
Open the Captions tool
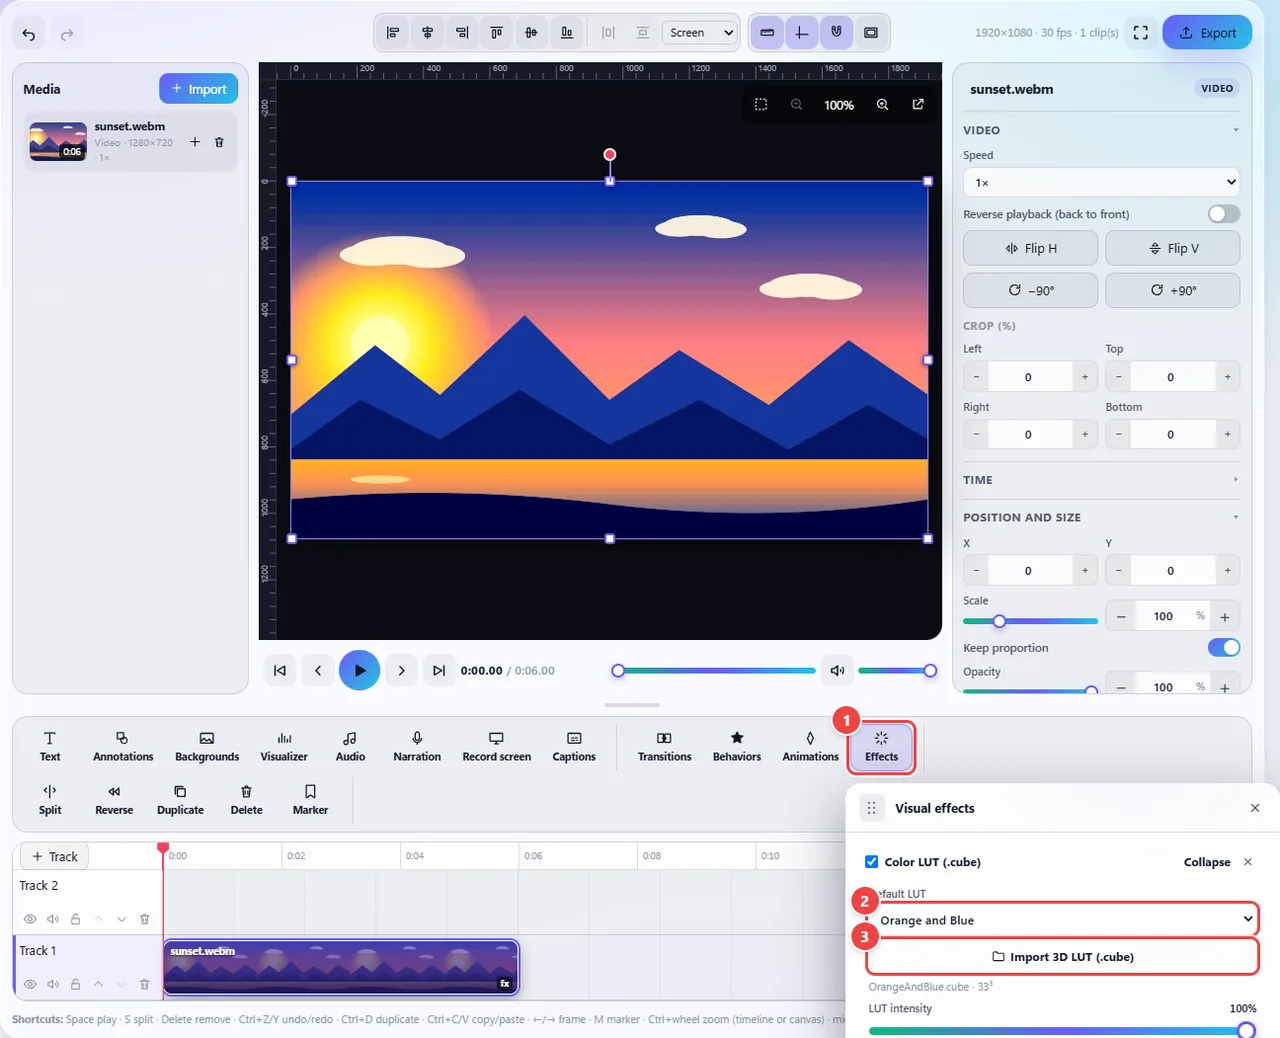point(574,747)
